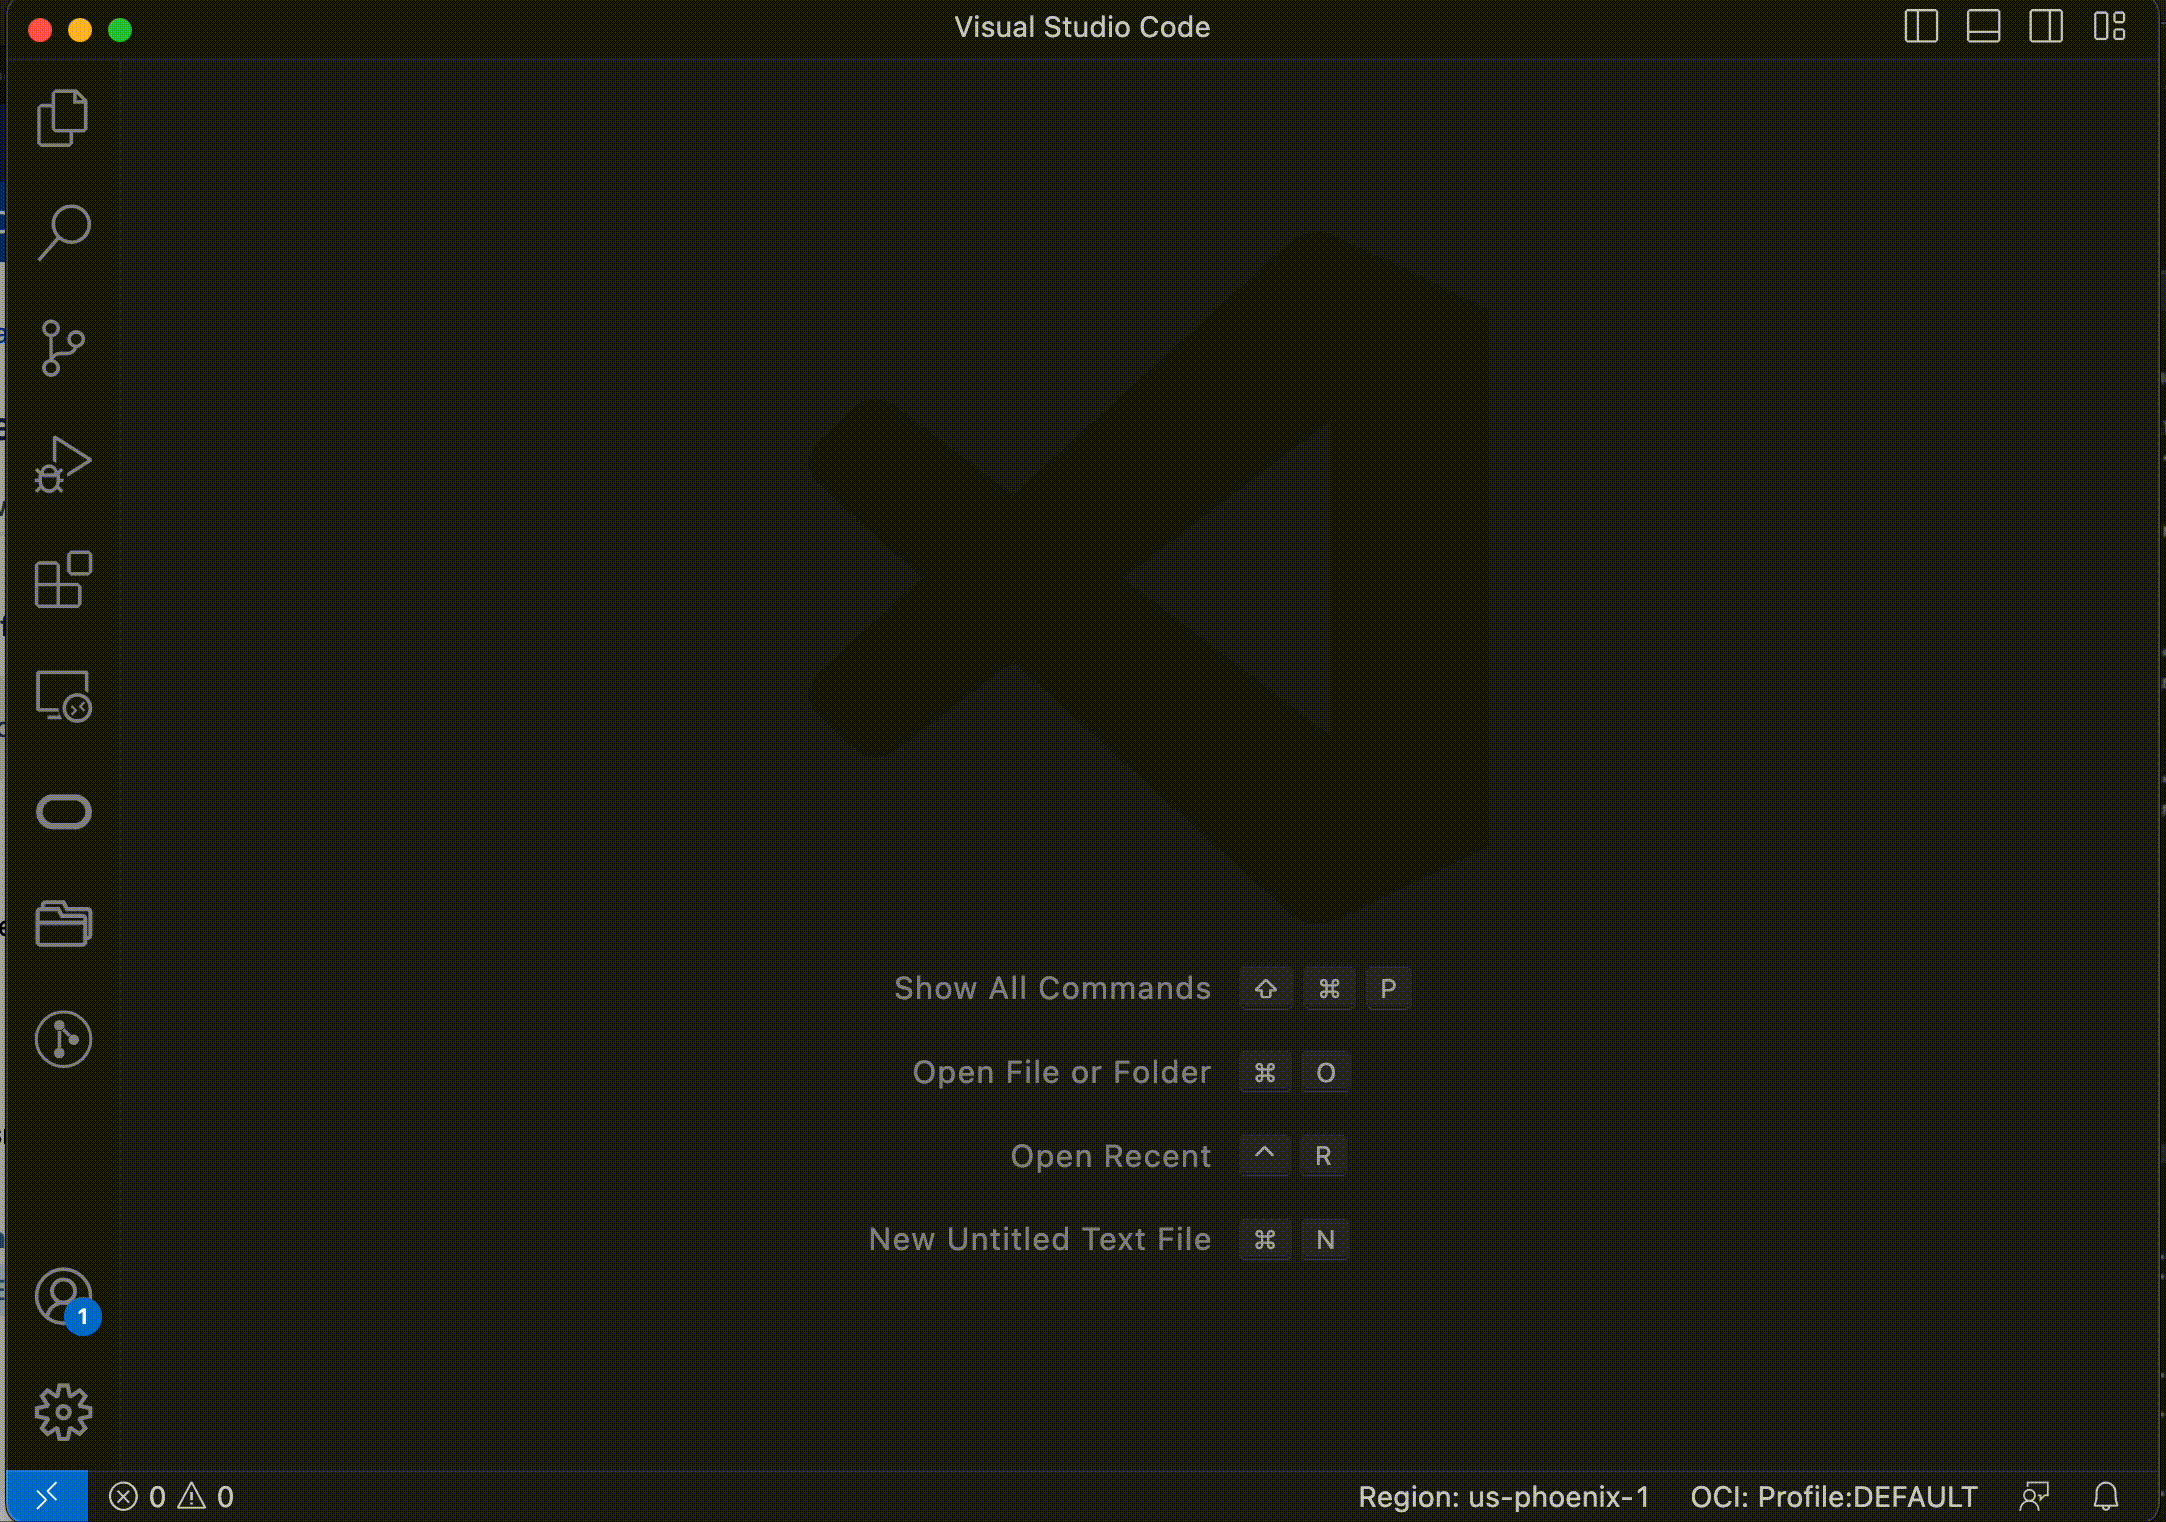Toggle Secondary Side Bar layout button
This screenshot has height=1522, width=2166.
[2045, 27]
